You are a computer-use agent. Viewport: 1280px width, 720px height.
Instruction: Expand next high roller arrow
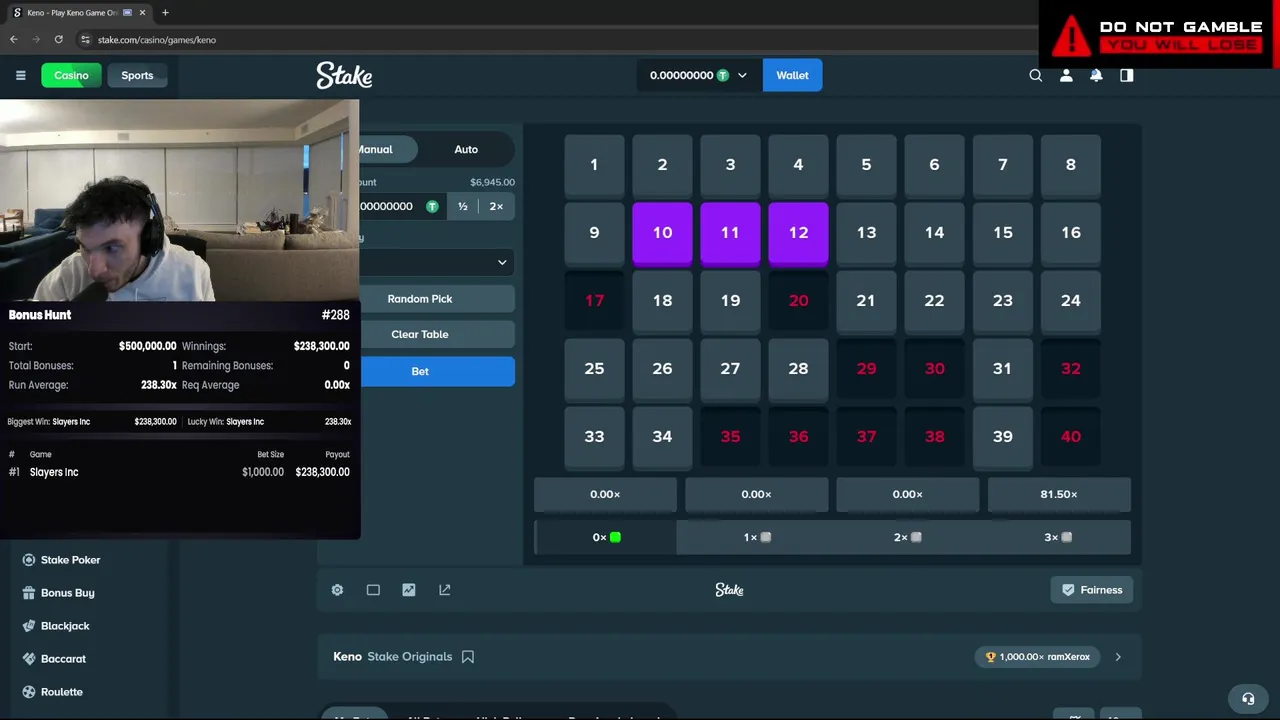coord(1118,657)
